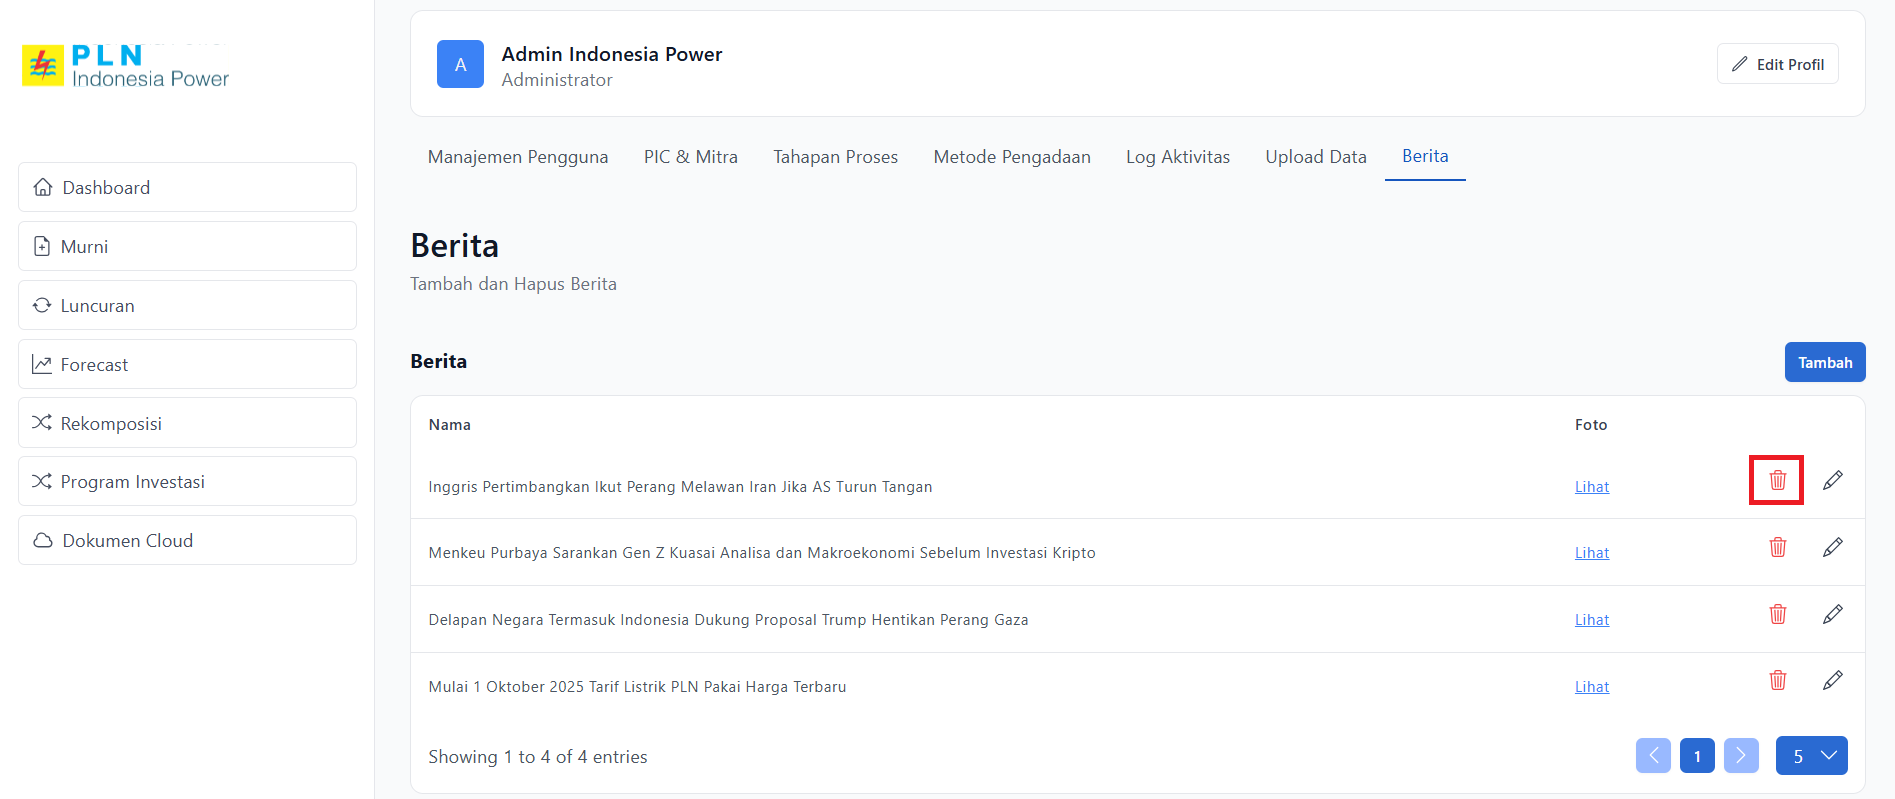Go to the previous page arrow
Screen dimensions: 1895x799
[x=1653, y=756]
